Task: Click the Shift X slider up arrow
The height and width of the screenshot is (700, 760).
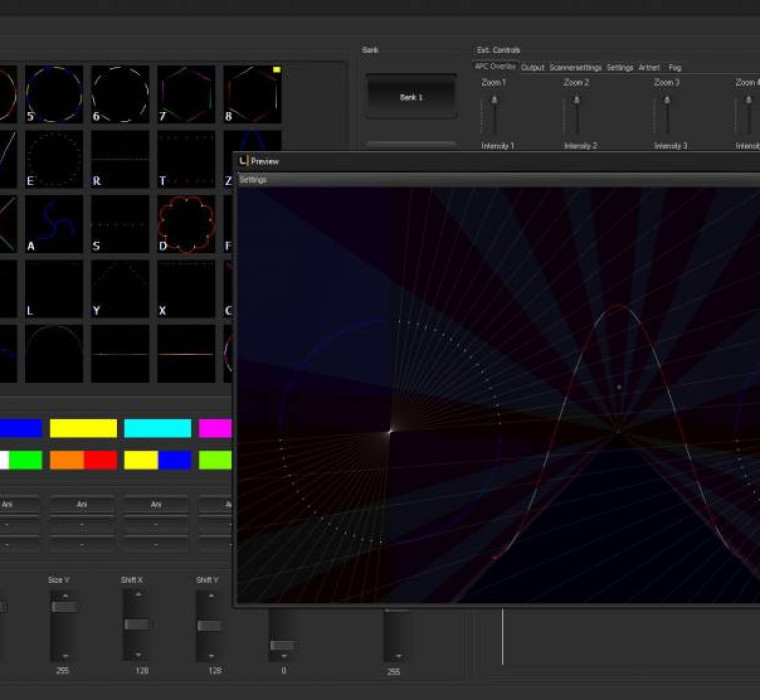Action: pyautogui.click(x=137, y=595)
